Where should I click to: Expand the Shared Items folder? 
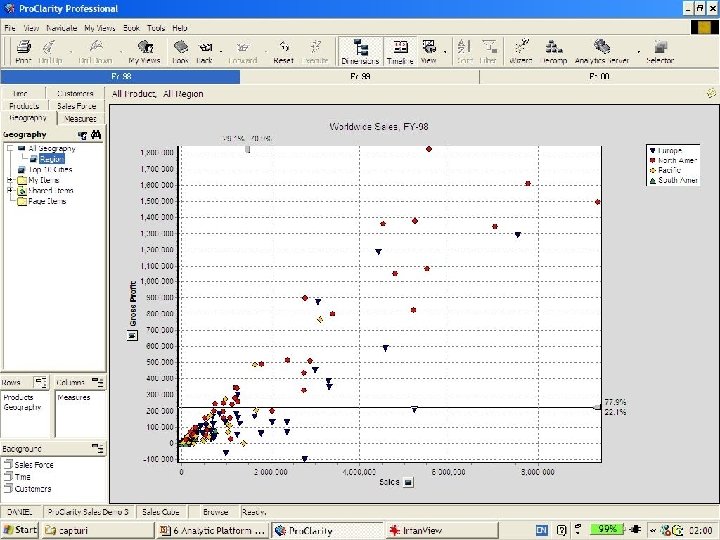pyautogui.click(x=9, y=191)
